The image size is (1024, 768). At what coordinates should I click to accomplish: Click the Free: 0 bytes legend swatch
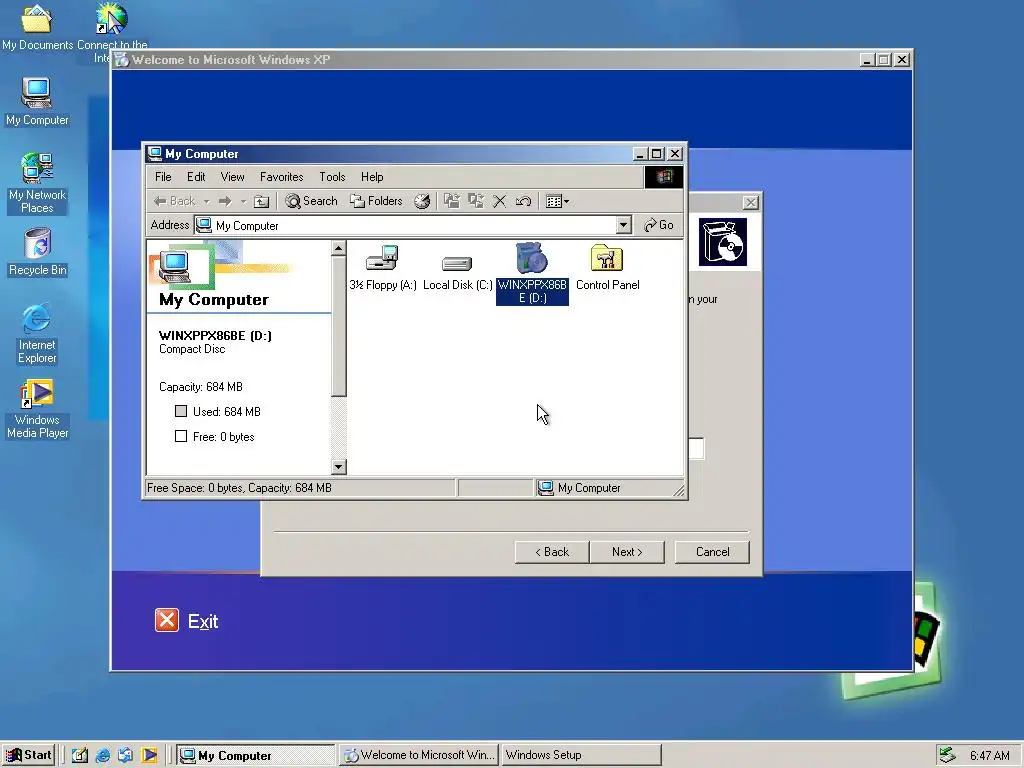tap(181, 436)
